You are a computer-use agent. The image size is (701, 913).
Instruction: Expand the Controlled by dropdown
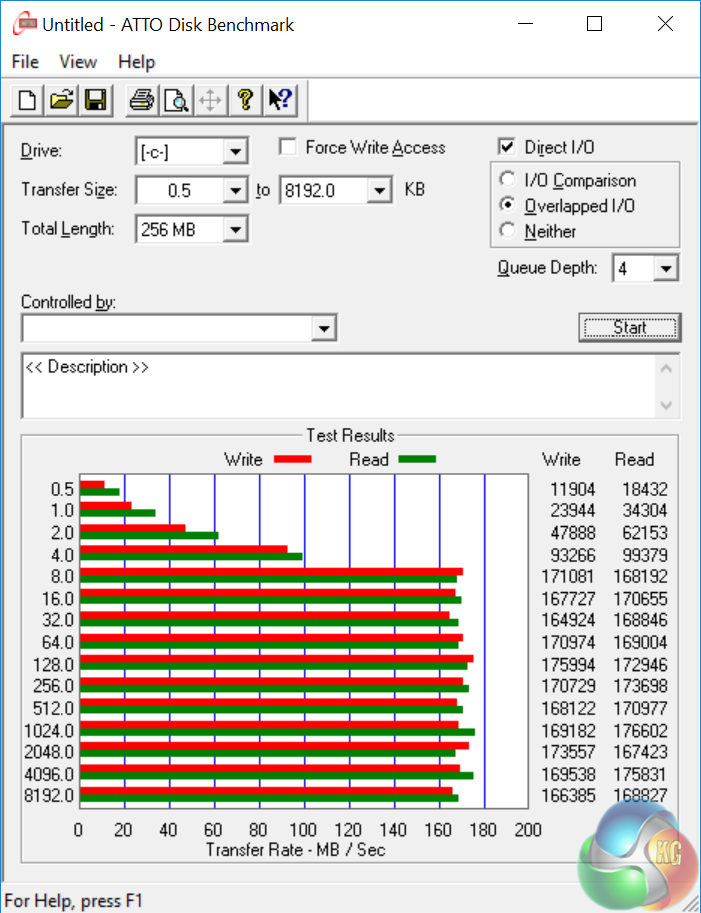(324, 329)
